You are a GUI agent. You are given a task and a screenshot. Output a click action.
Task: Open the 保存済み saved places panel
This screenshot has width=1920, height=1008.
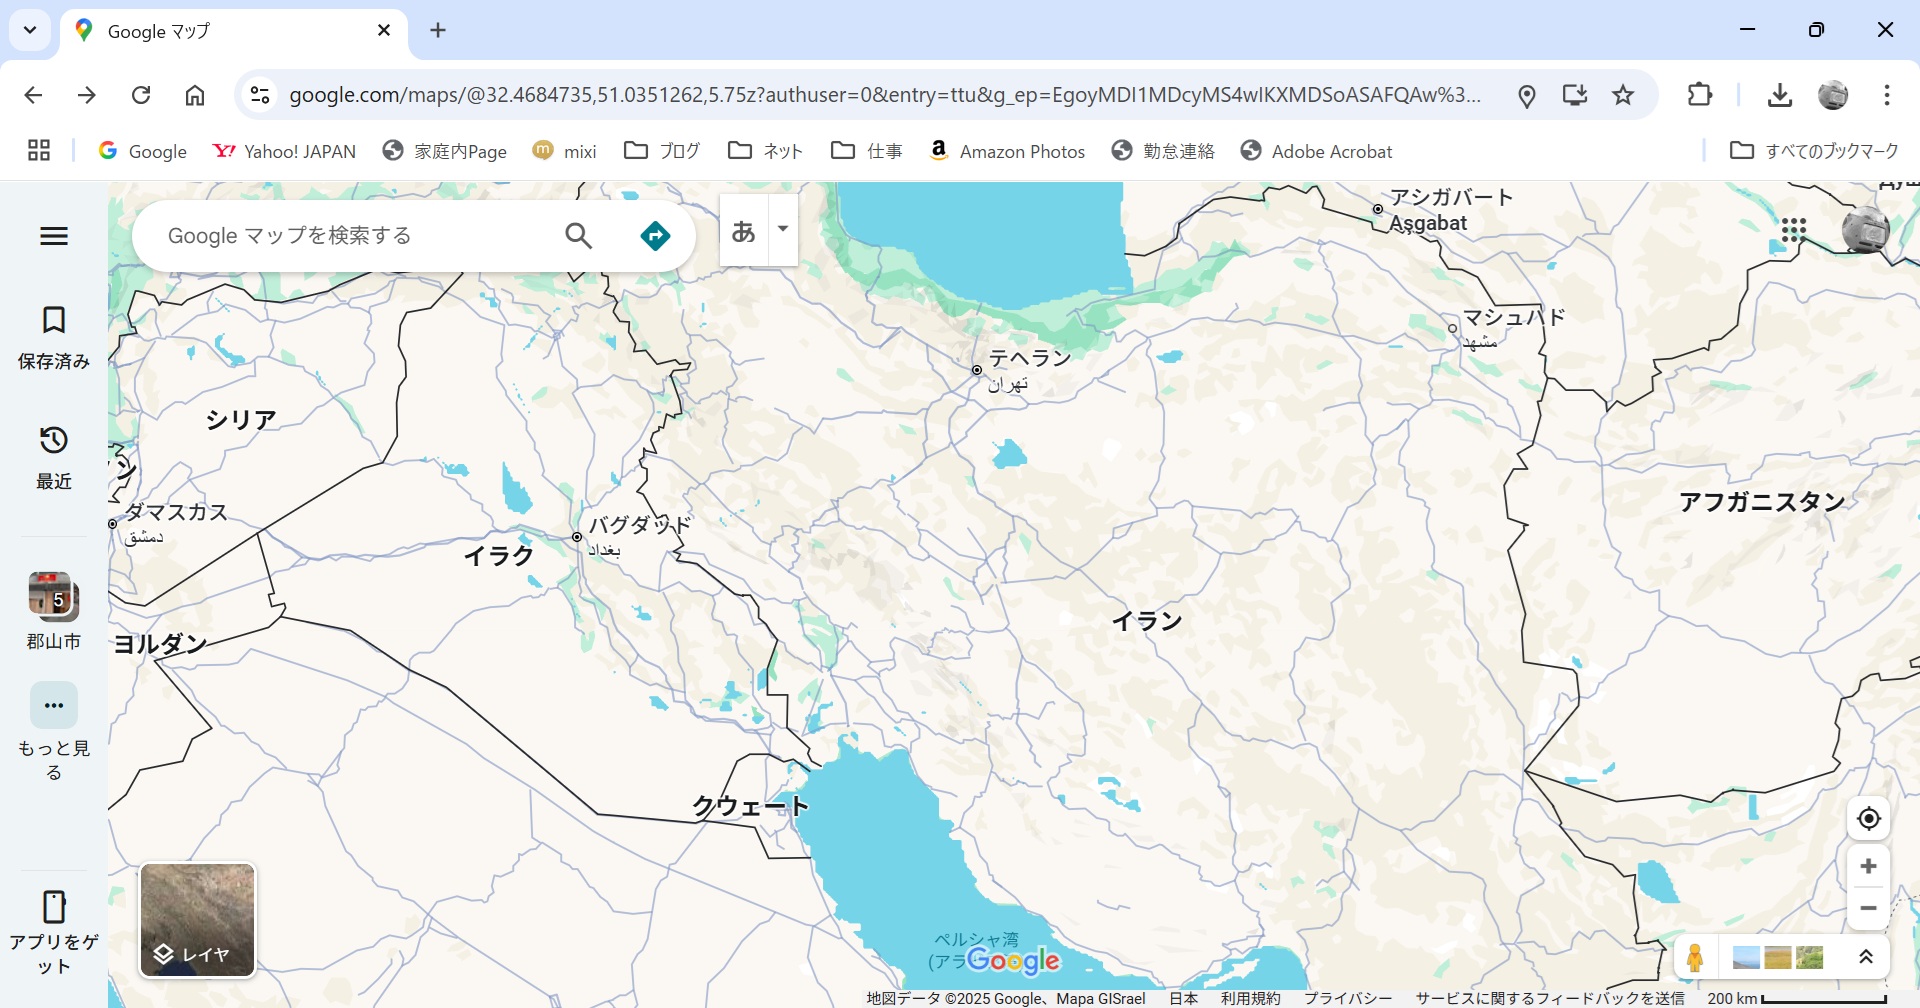[54, 339]
